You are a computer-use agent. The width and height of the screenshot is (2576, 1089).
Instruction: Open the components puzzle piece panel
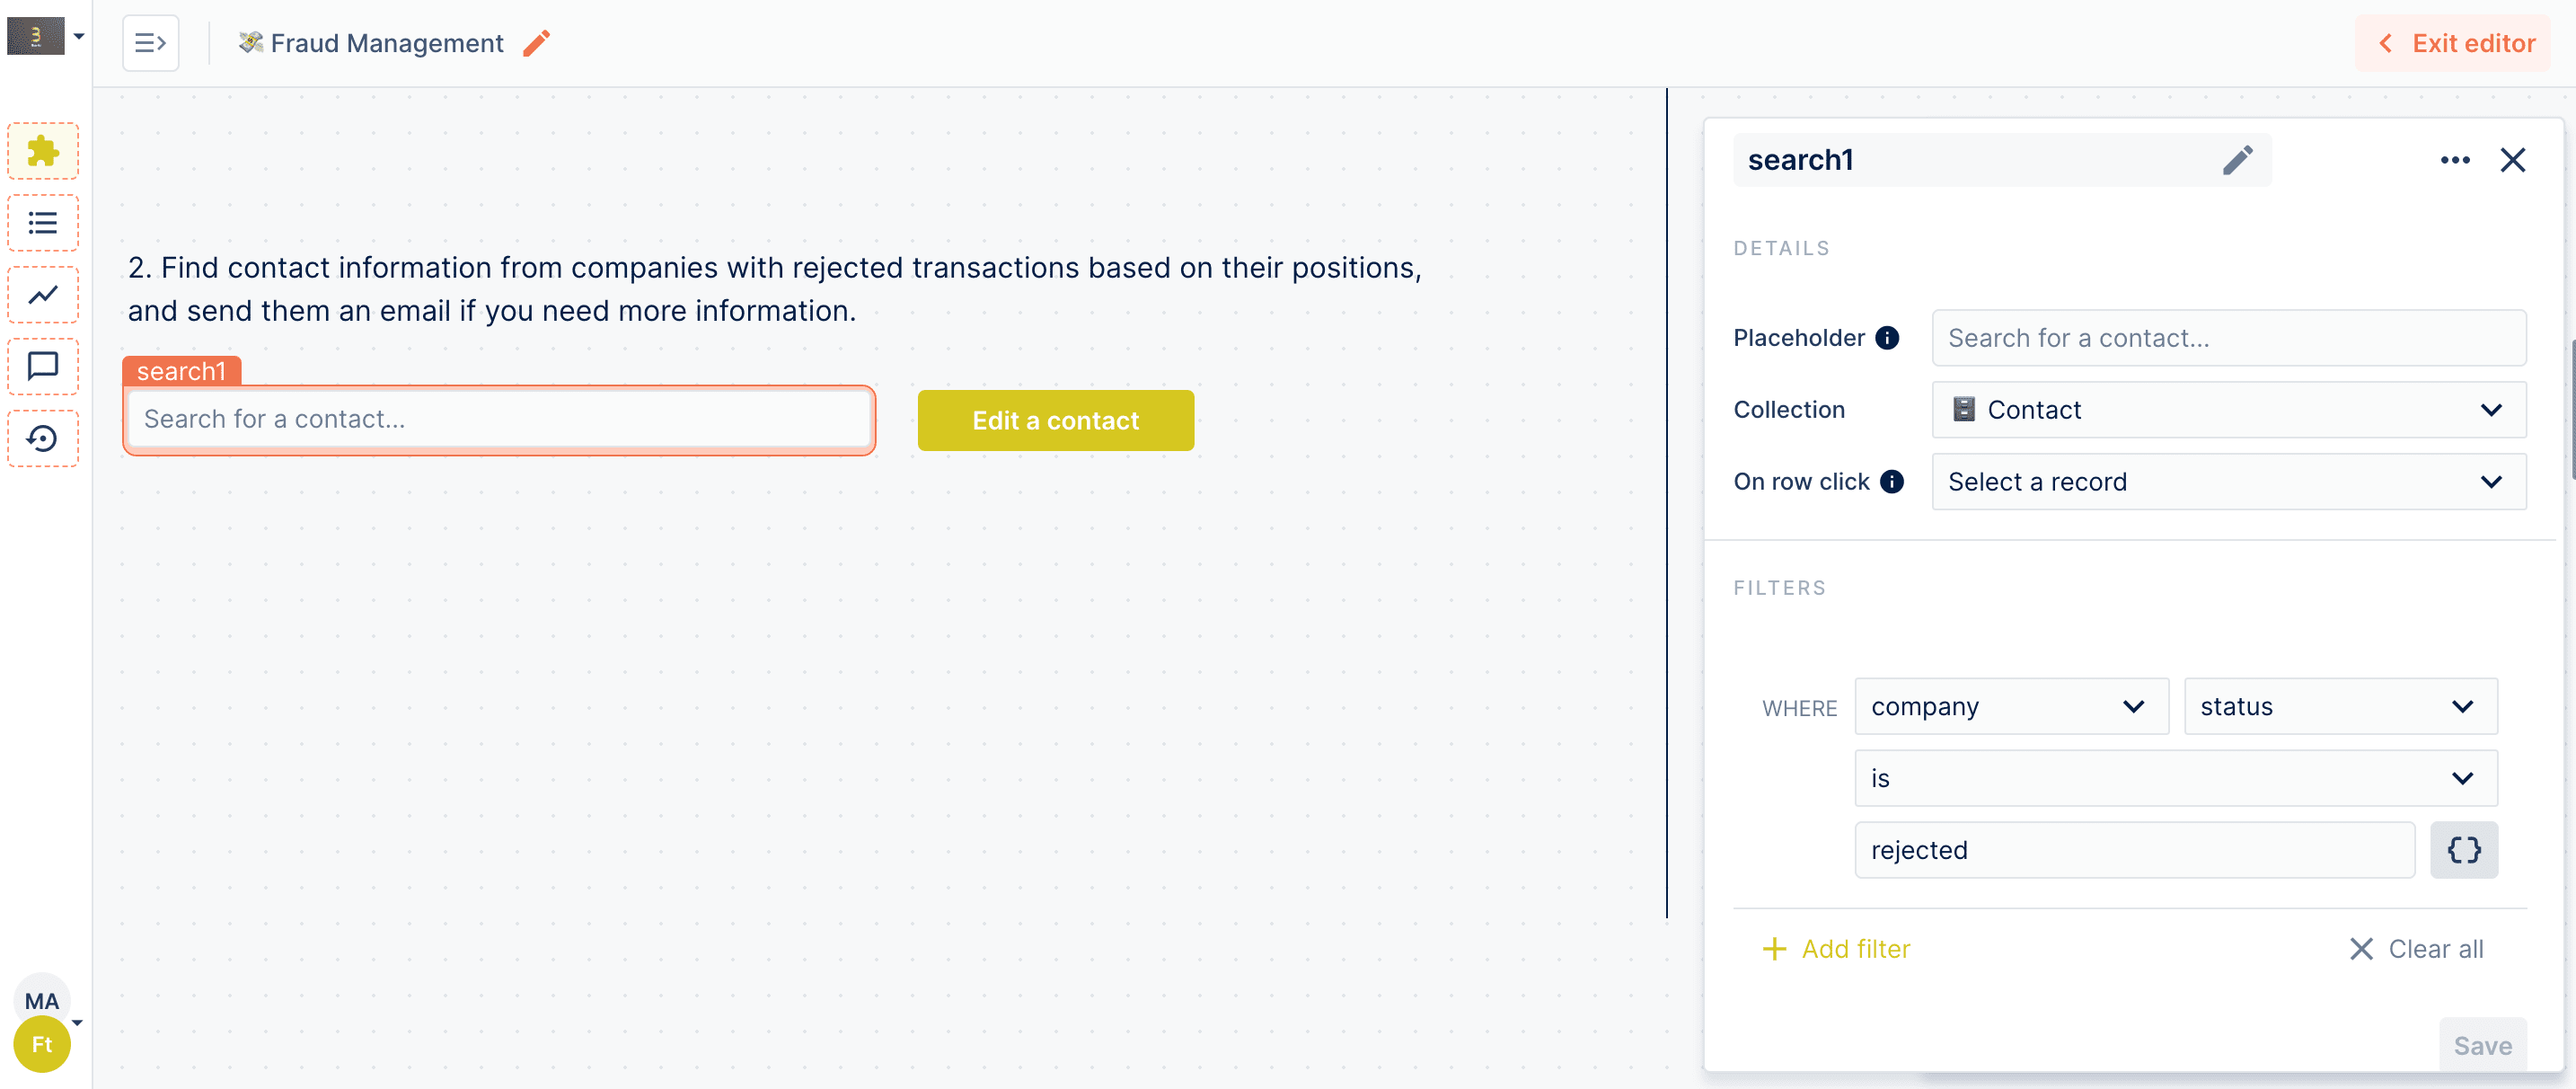pos(43,151)
